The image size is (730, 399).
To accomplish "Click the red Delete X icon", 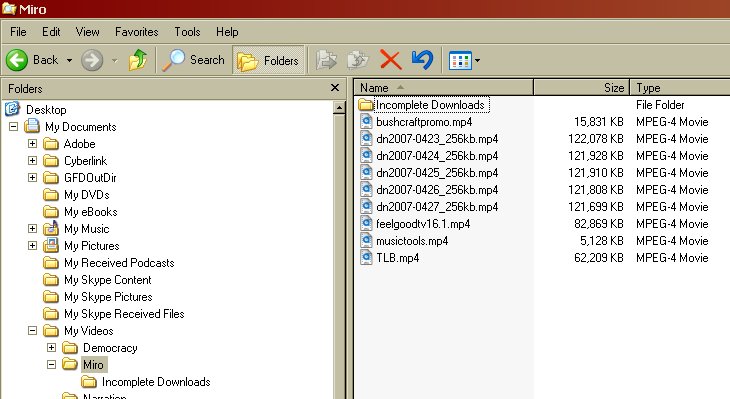I will (390, 60).
